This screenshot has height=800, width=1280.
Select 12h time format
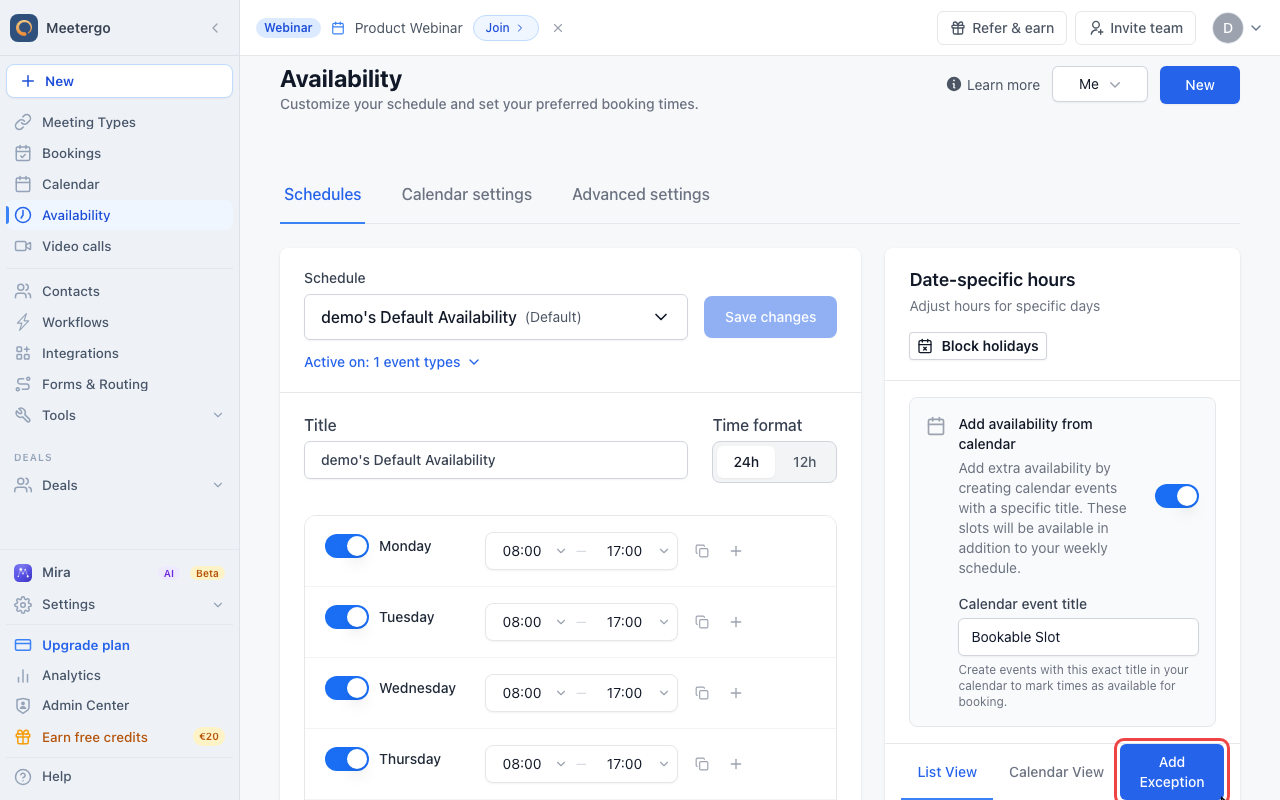[x=804, y=462]
